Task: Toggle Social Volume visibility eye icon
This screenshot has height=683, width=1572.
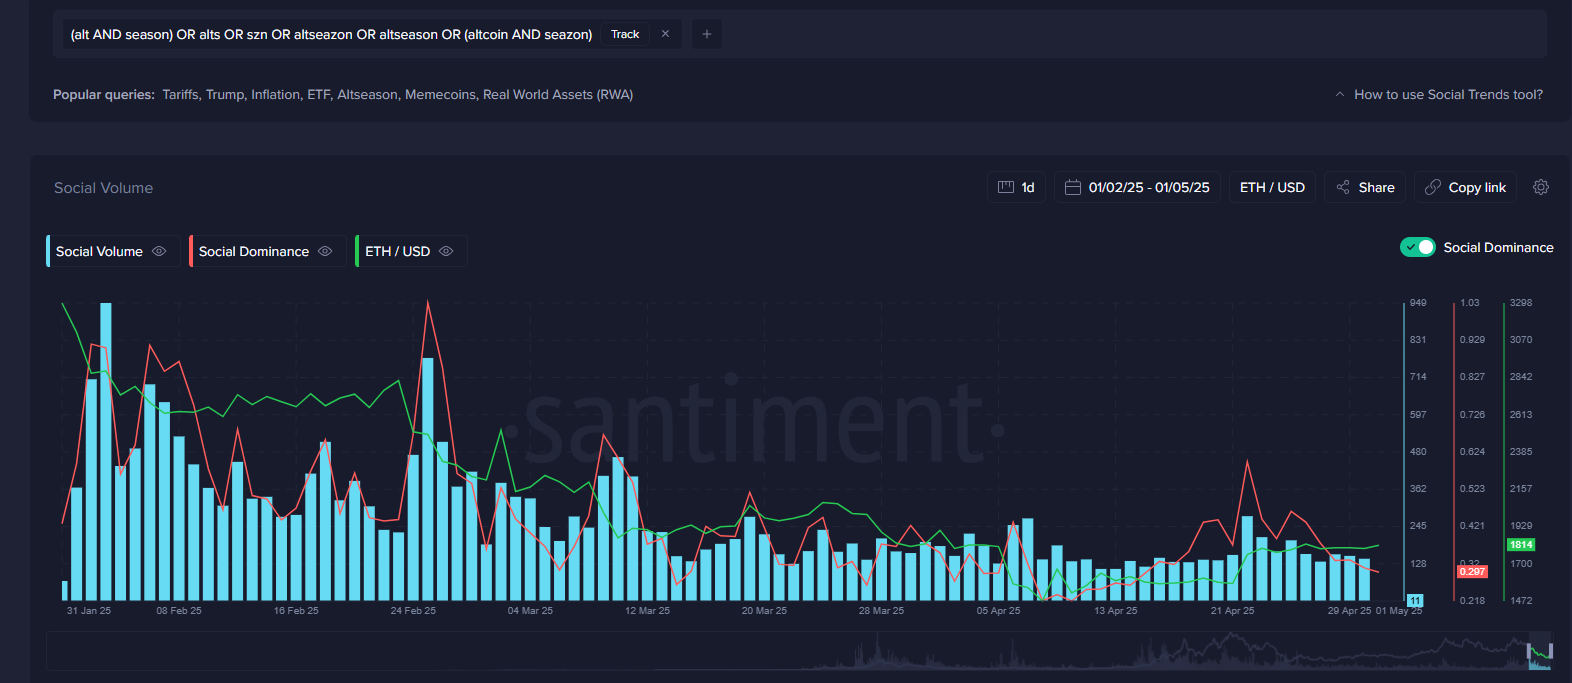Action: [x=159, y=251]
